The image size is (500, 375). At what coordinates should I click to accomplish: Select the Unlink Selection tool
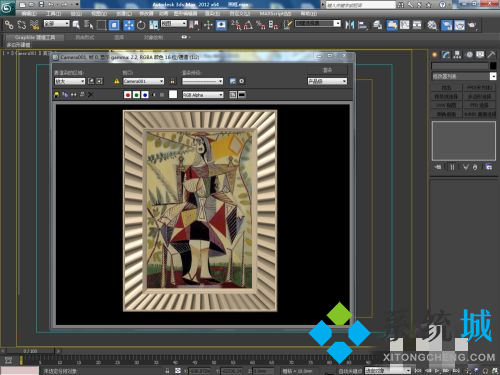[x=22, y=25]
